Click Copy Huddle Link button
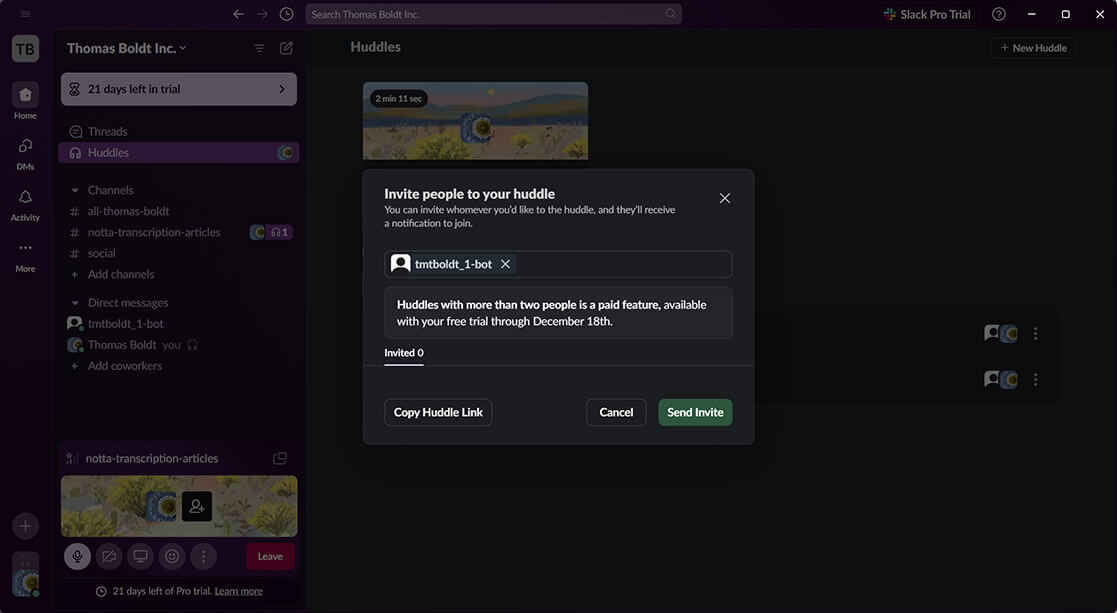Image resolution: width=1117 pixels, height=613 pixels. [x=438, y=412]
